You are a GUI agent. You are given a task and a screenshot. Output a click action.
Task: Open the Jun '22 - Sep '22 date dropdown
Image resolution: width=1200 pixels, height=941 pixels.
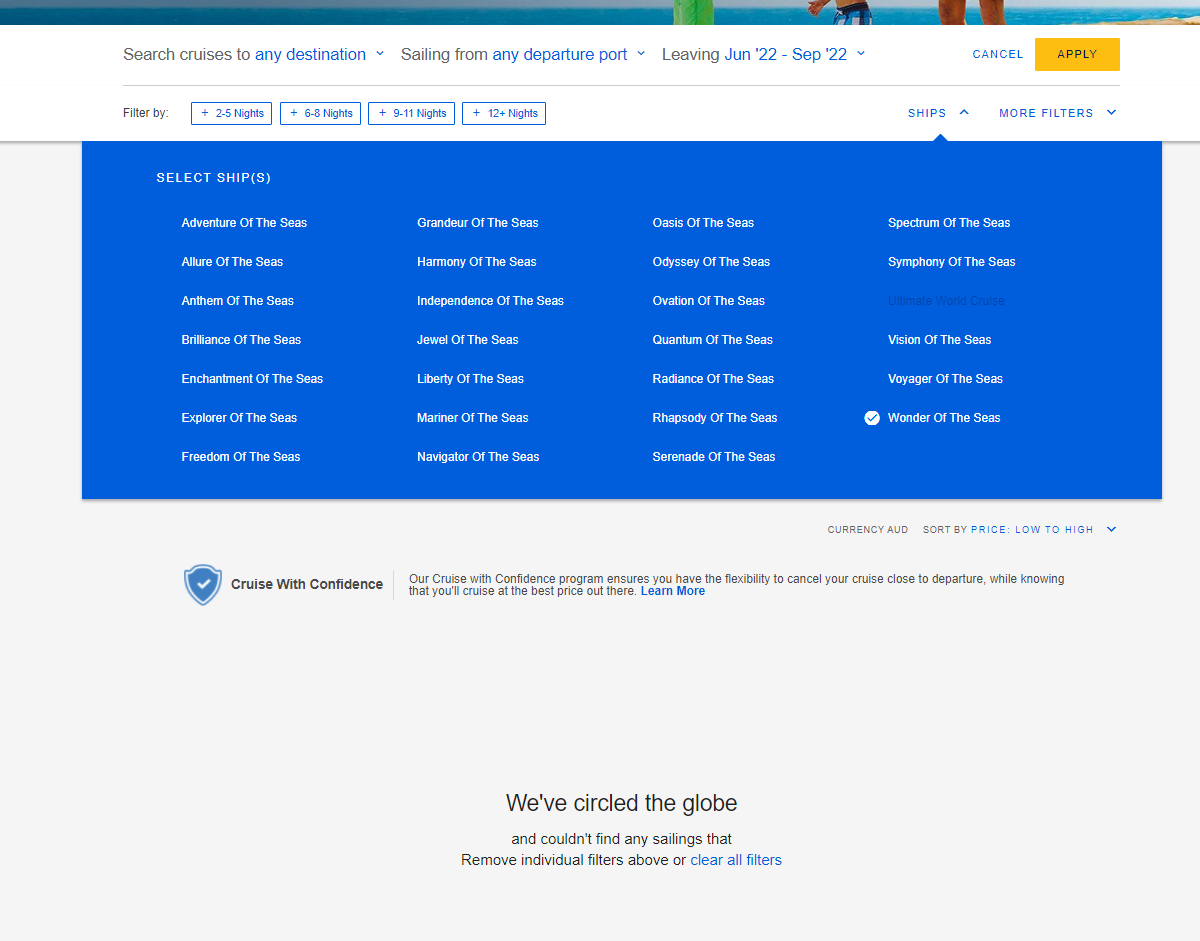(x=794, y=55)
